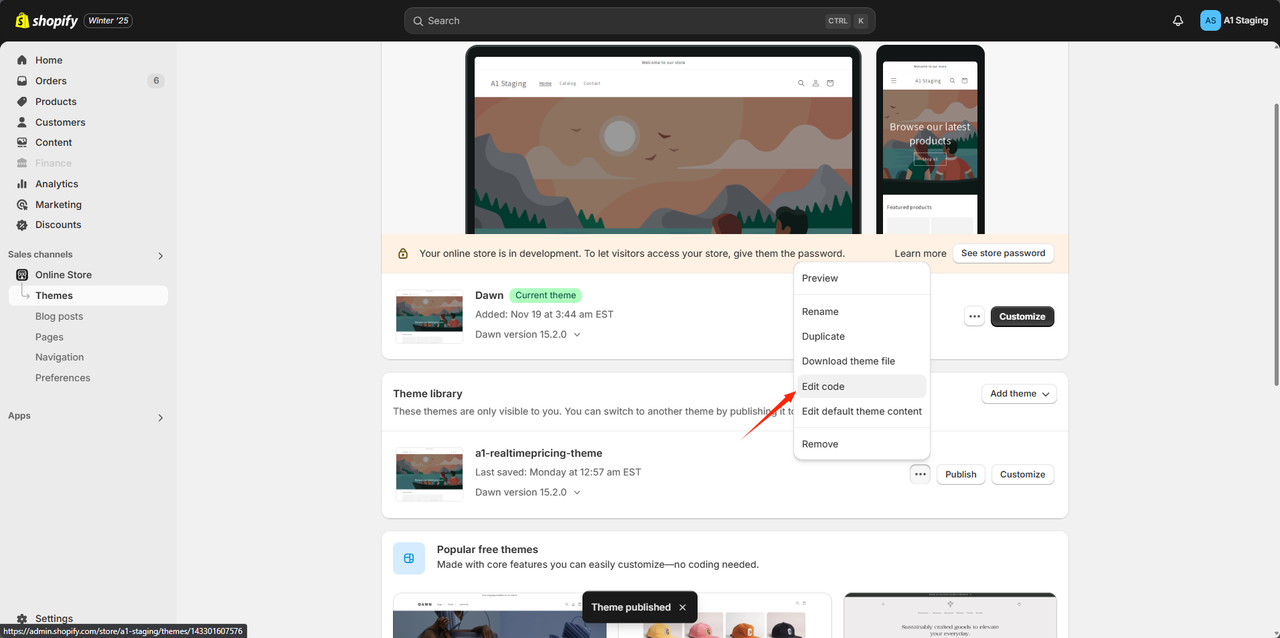Click the Theme library heading
Image resolution: width=1280 pixels, height=638 pixels.
point(428,394)
